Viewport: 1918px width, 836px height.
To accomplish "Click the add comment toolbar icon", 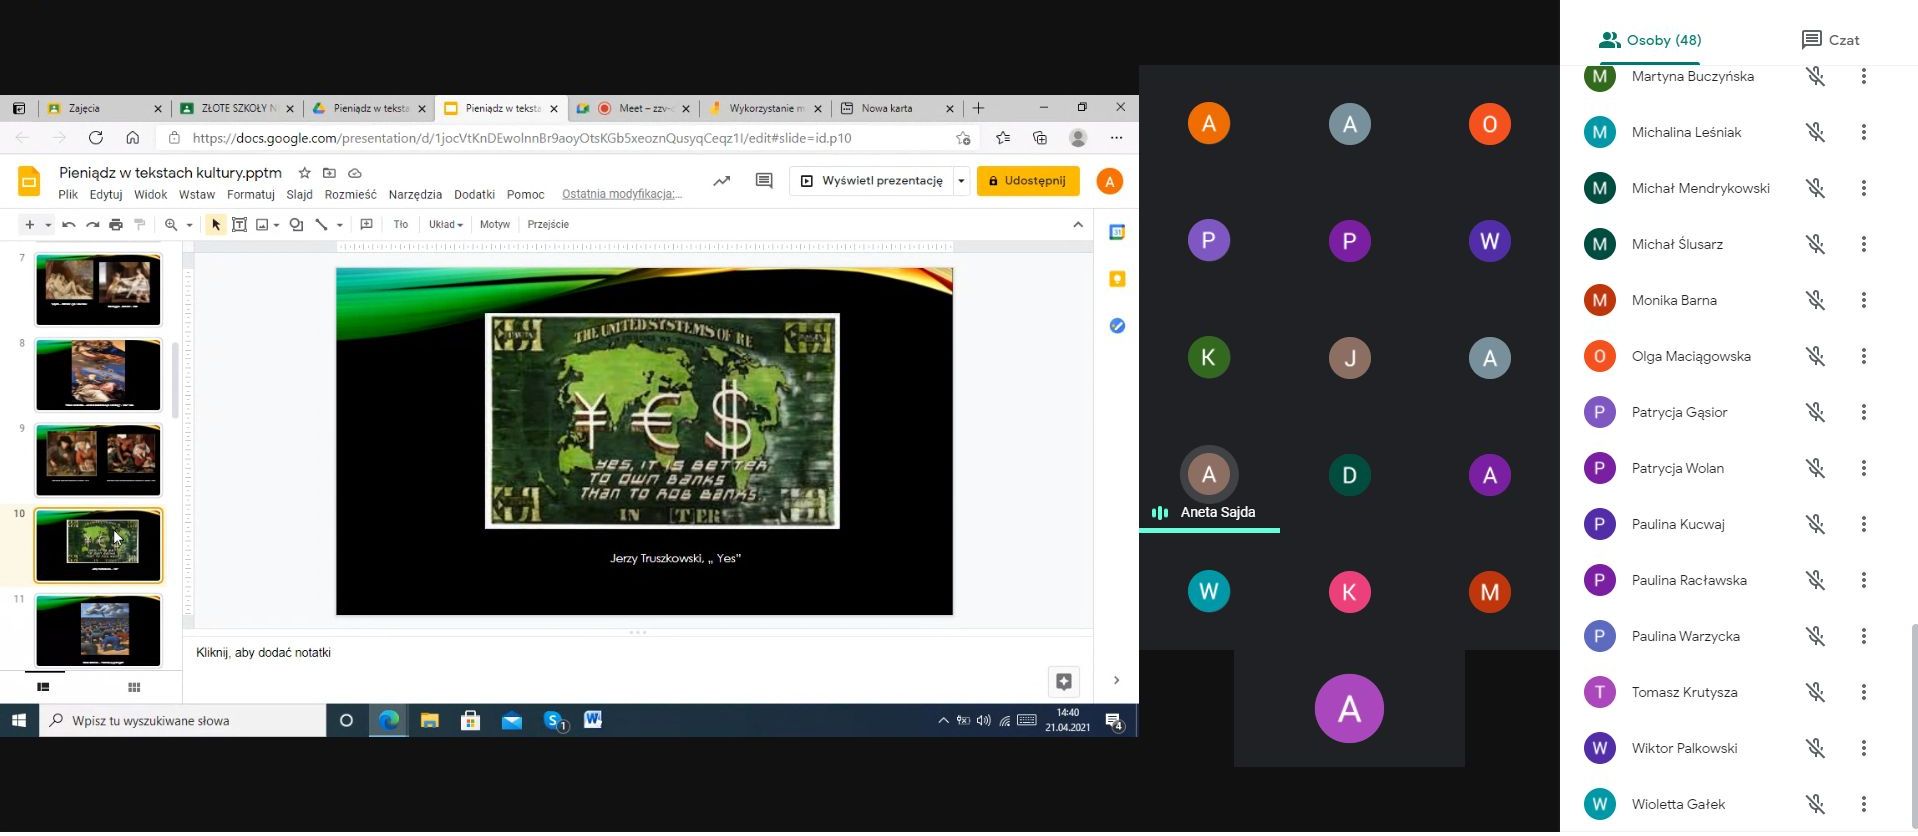I will pyautogui.click(x=367, y=225).
